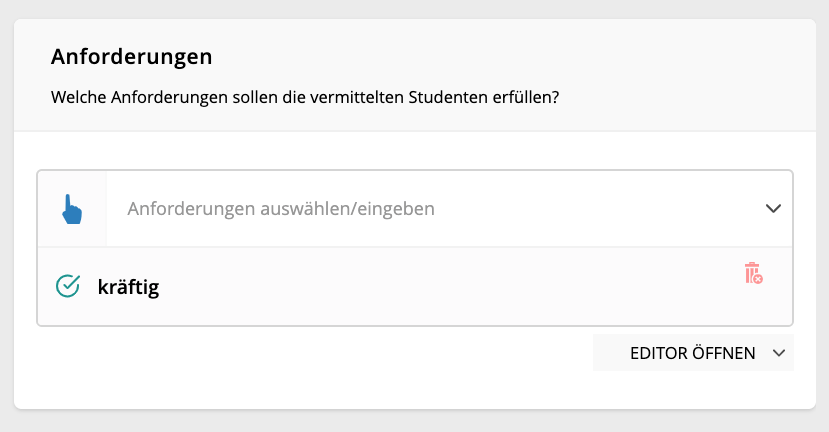This screenshot has width=829, height=432.
Task: Delete the kräftig requirement with trash icon
Action: [753, 273]
